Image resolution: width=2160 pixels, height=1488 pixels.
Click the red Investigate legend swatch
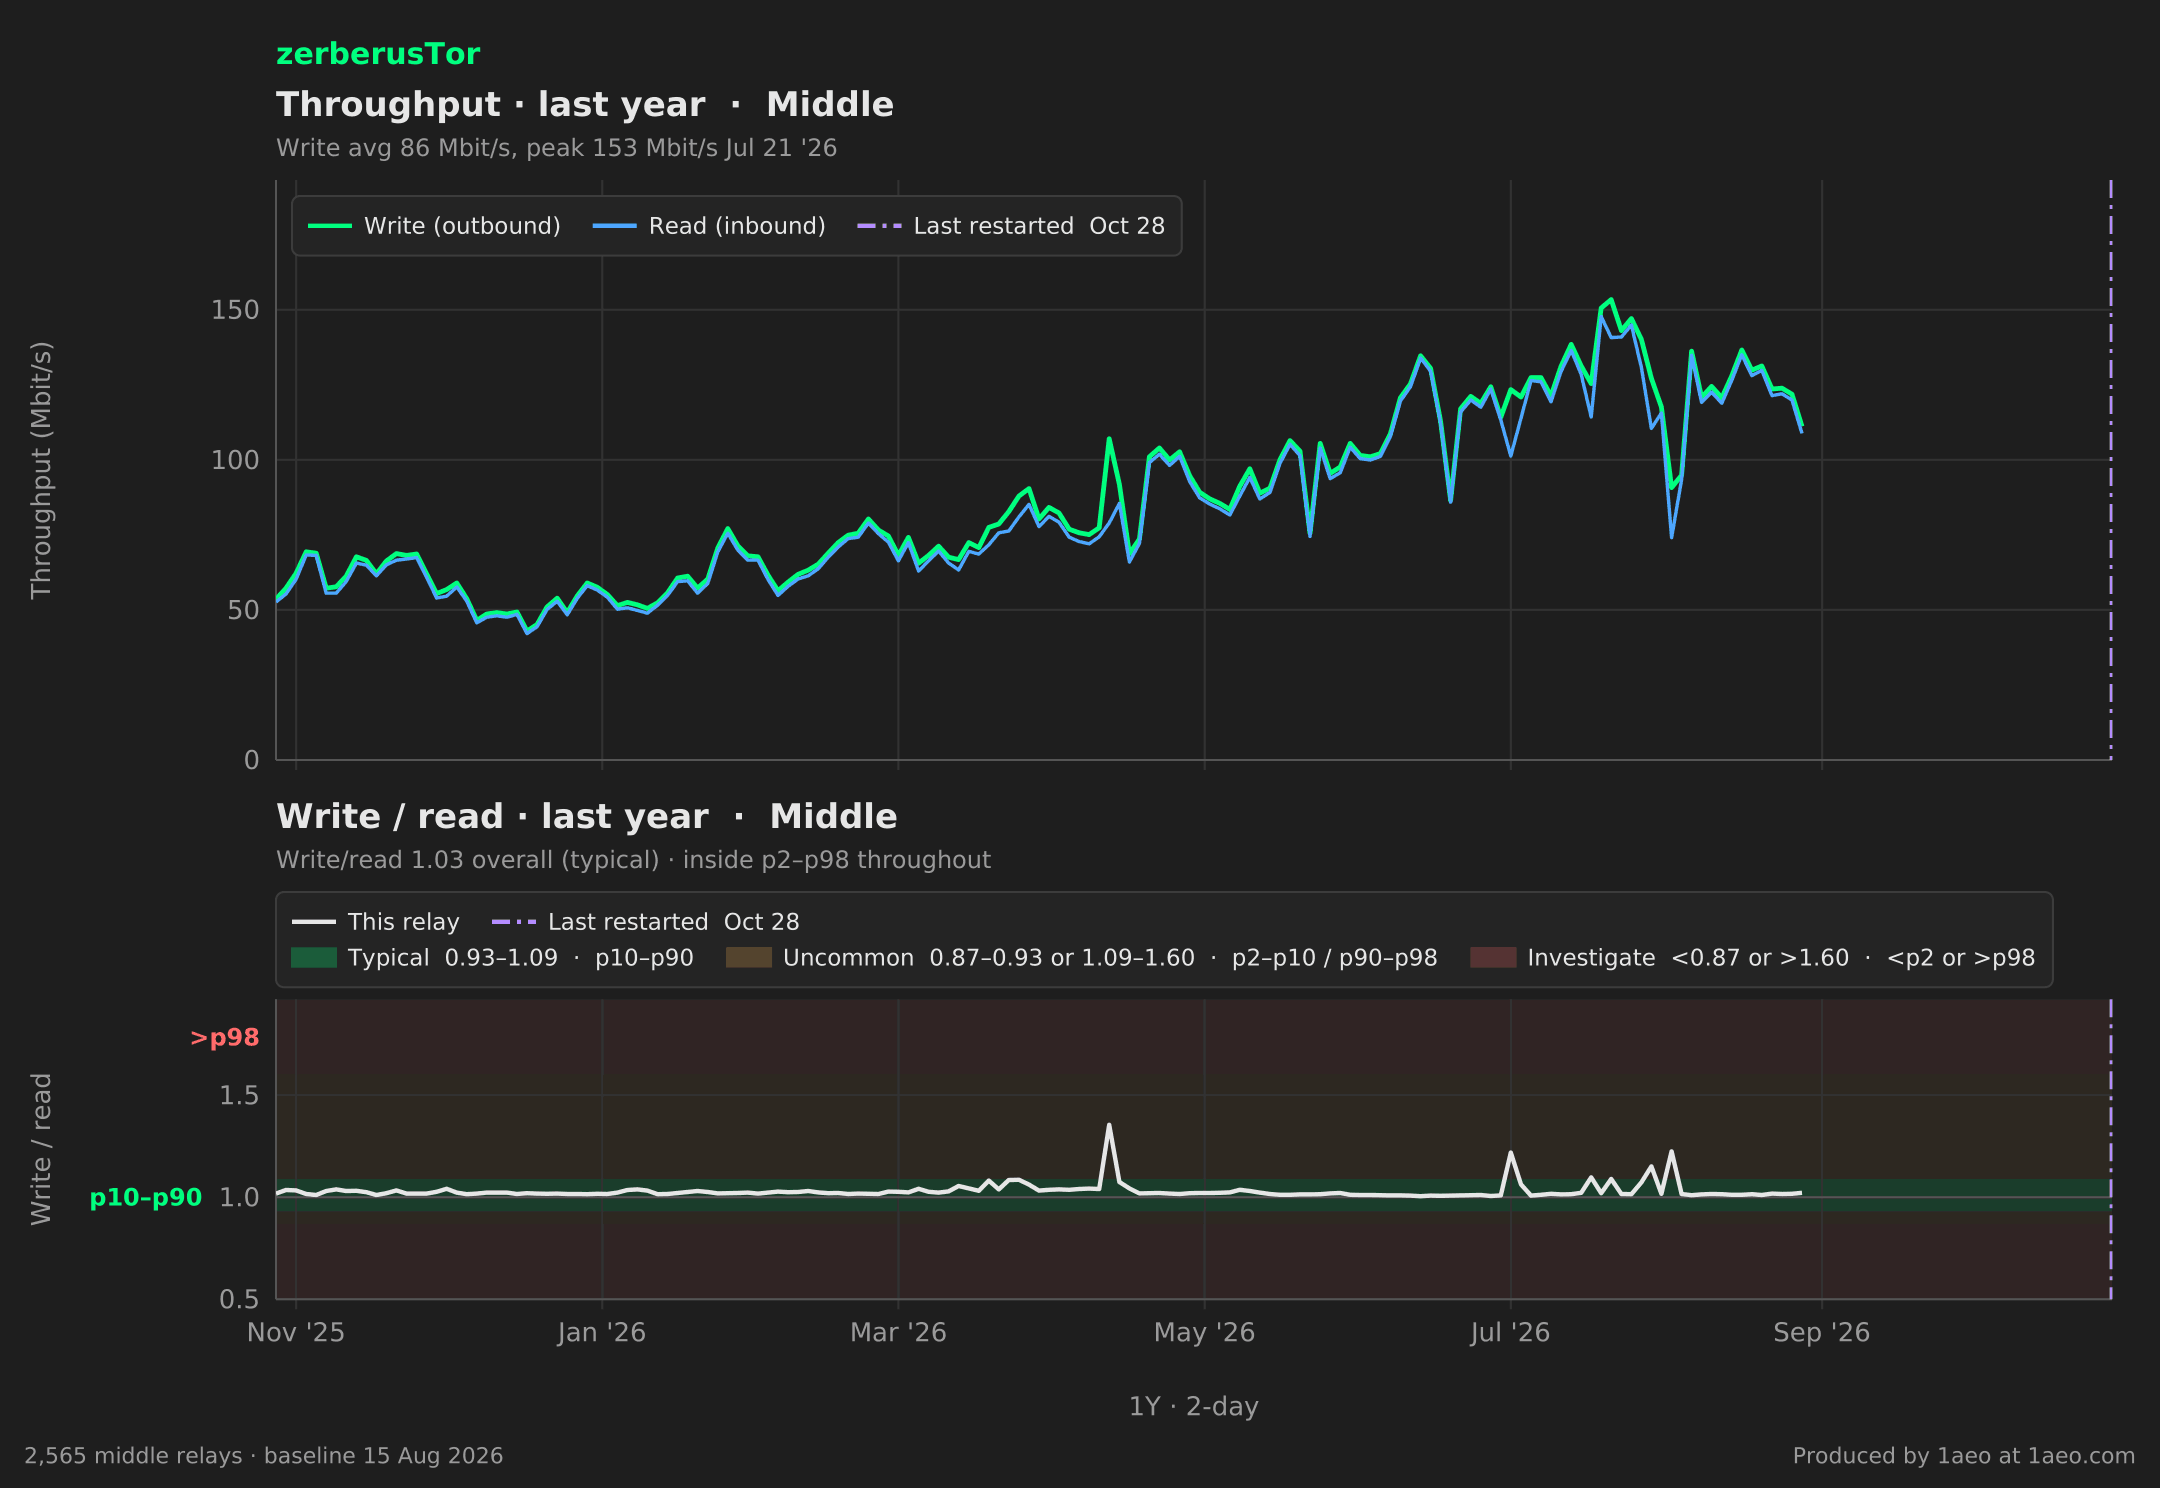pos(1493,958)
